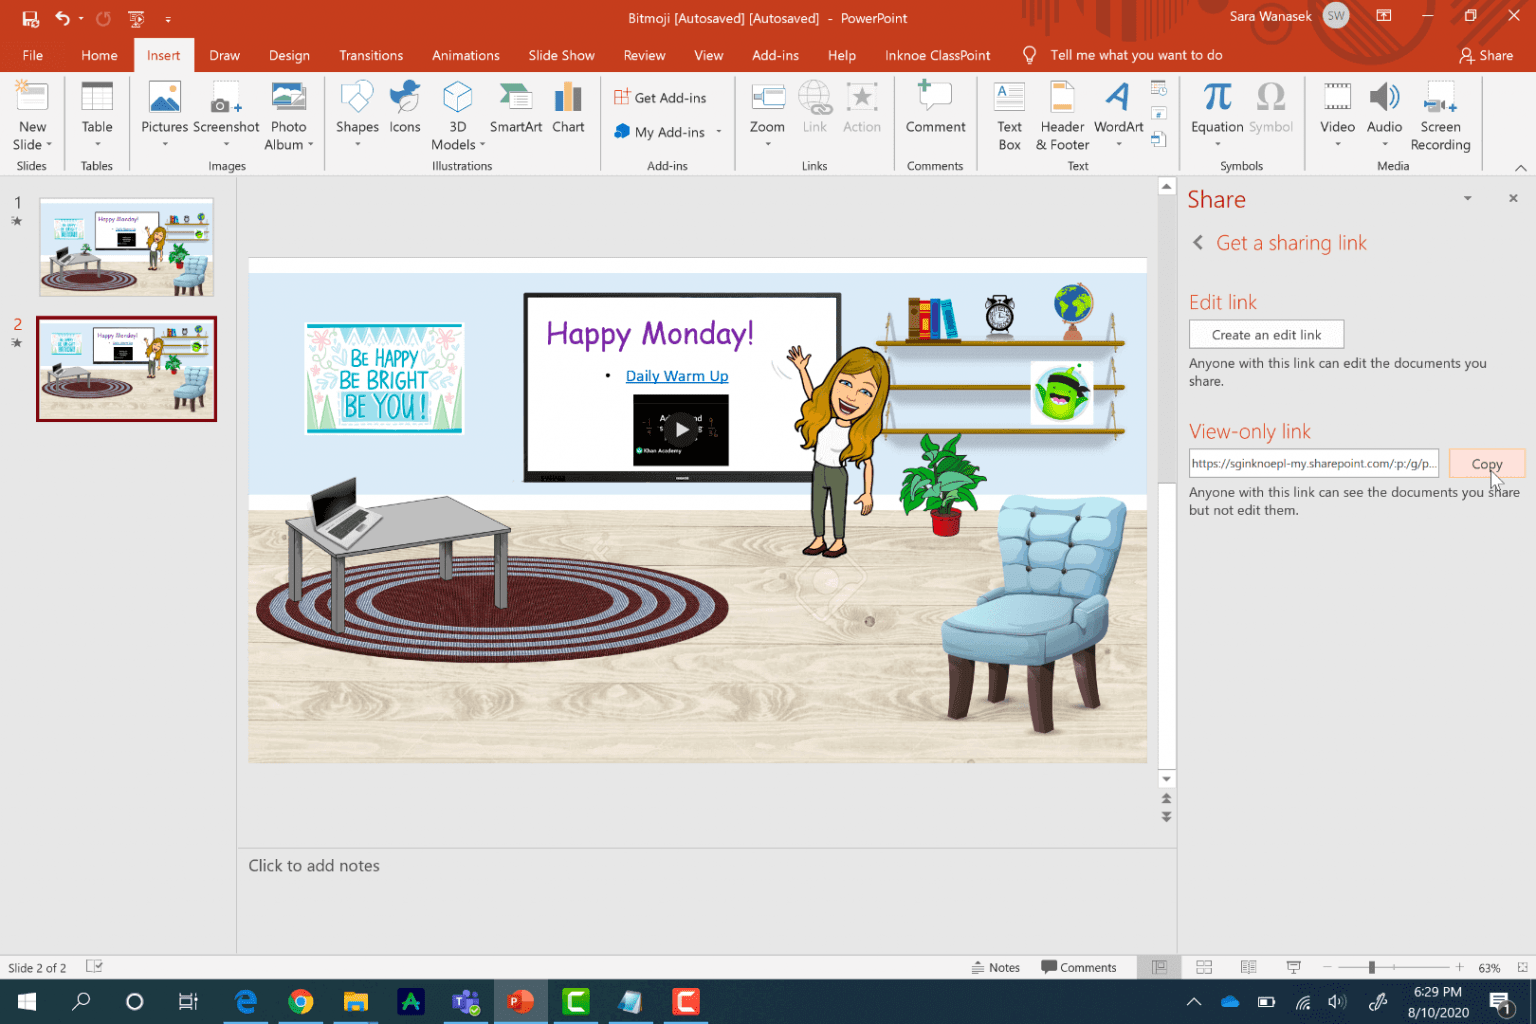1536x1024 pixels.
Task: Insert a new Comment
Action: pyautogui.click(x=934, y=110)
